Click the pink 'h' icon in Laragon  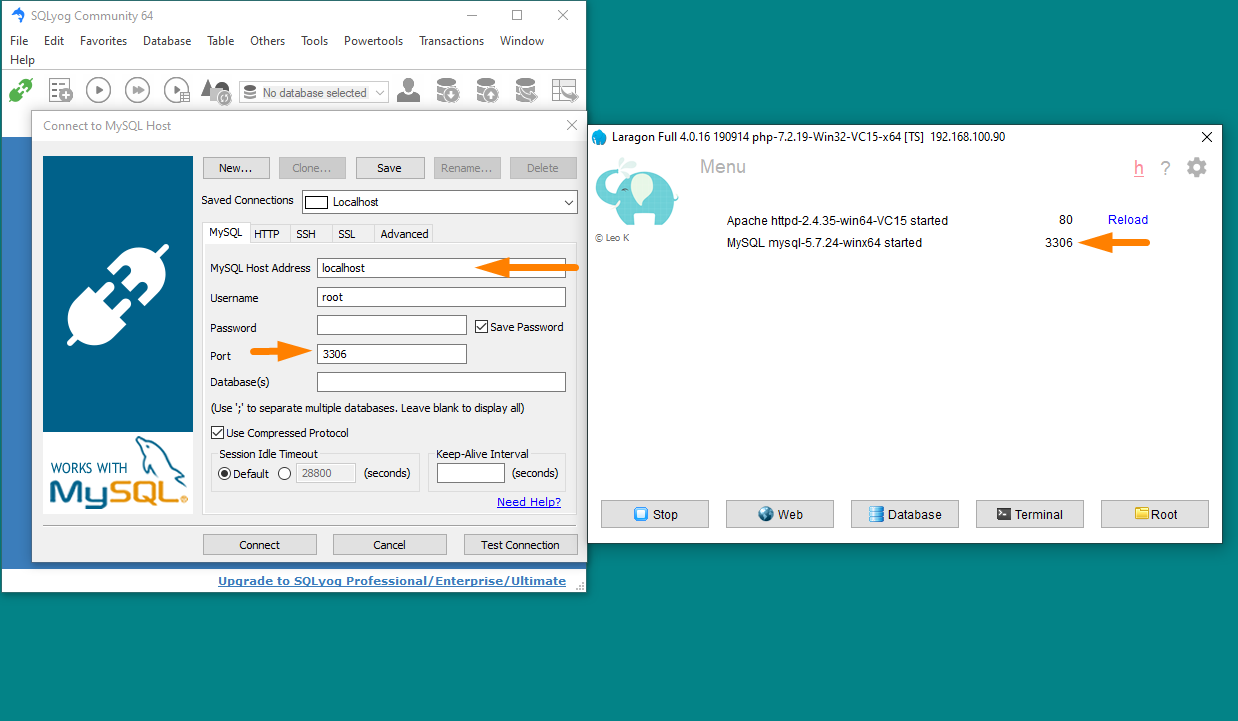click(1139, 168)
